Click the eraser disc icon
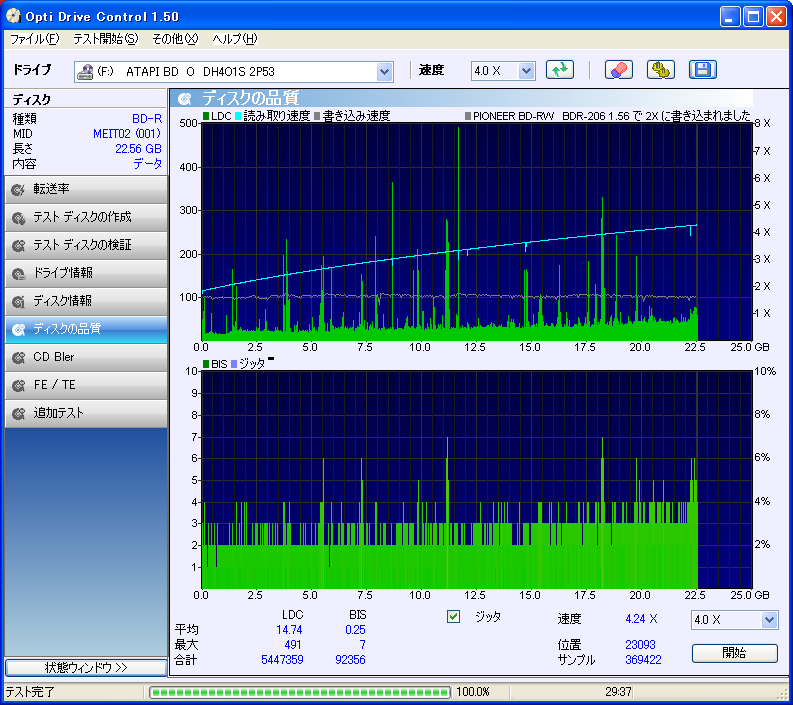 point(619,70)
